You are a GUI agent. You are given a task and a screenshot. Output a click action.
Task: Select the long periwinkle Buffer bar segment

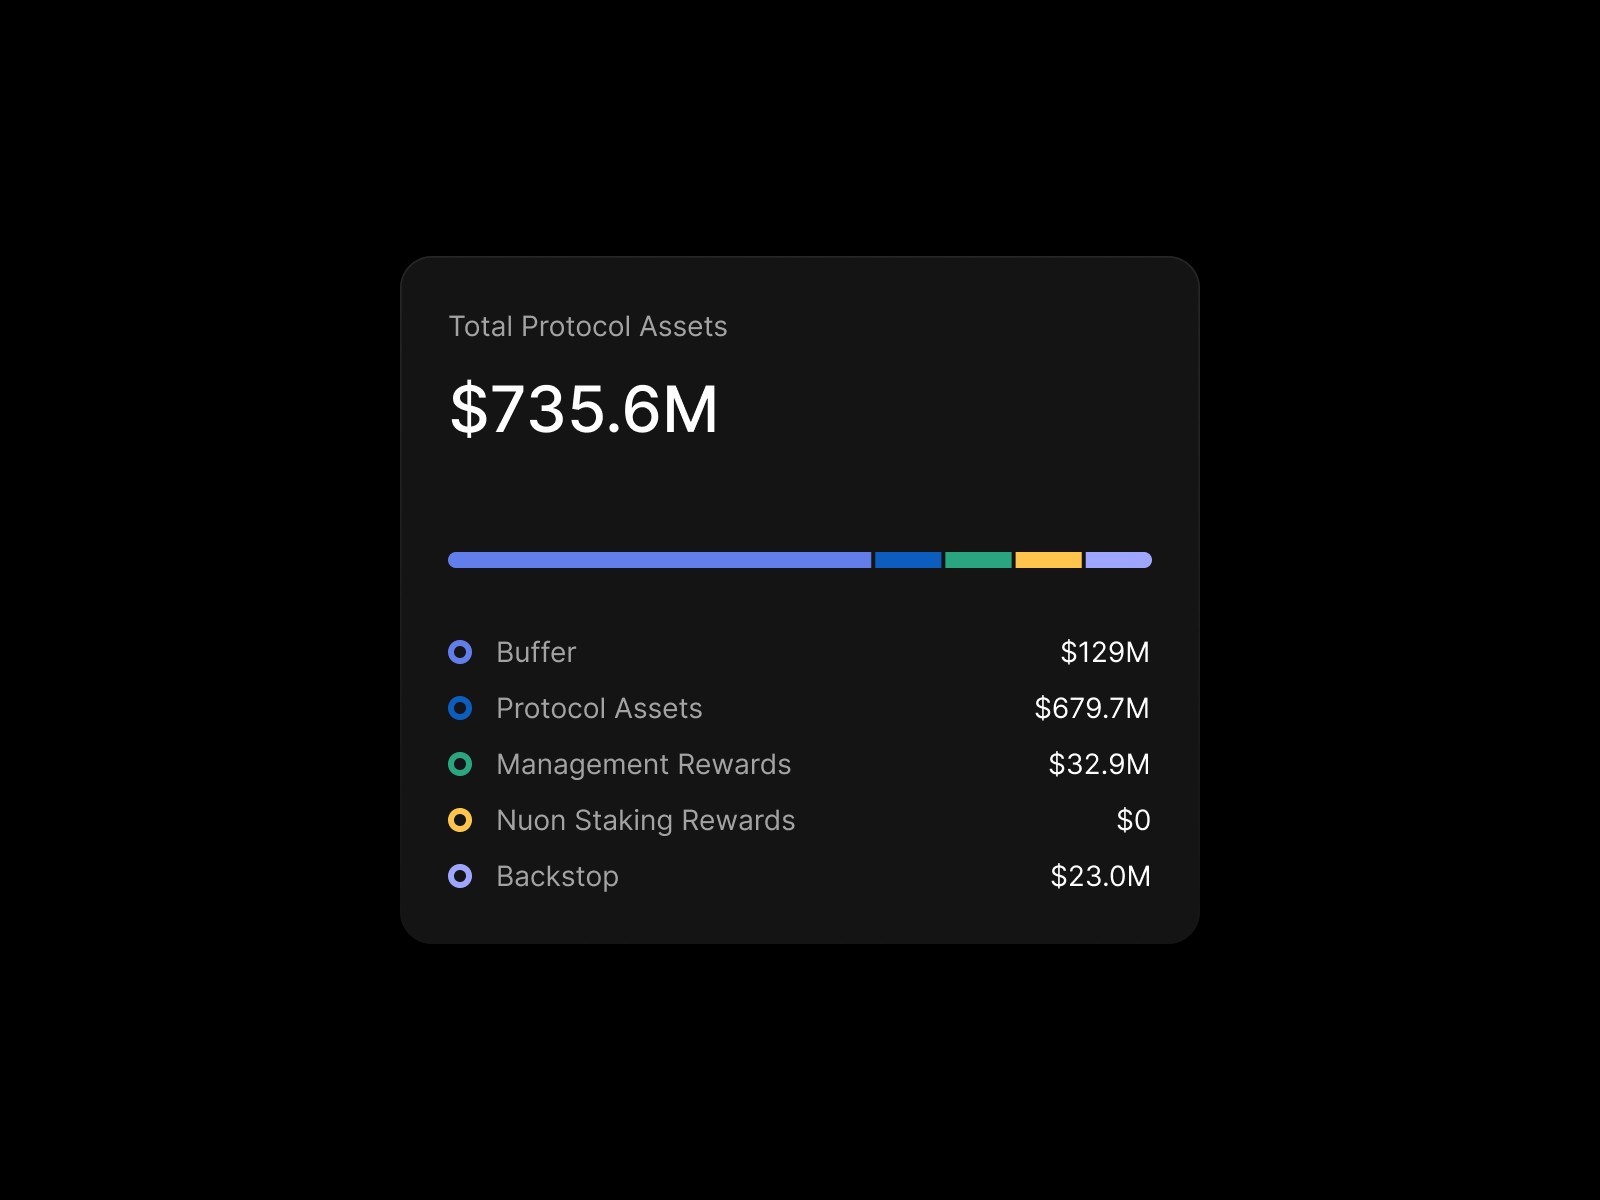[x=660, y=560]
